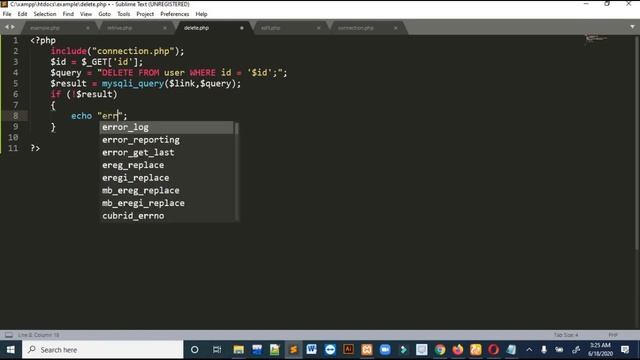Open Zoom from the taskbar
Image resolution: width=640 pixels, height=360 pixels.
click(385, 350)
